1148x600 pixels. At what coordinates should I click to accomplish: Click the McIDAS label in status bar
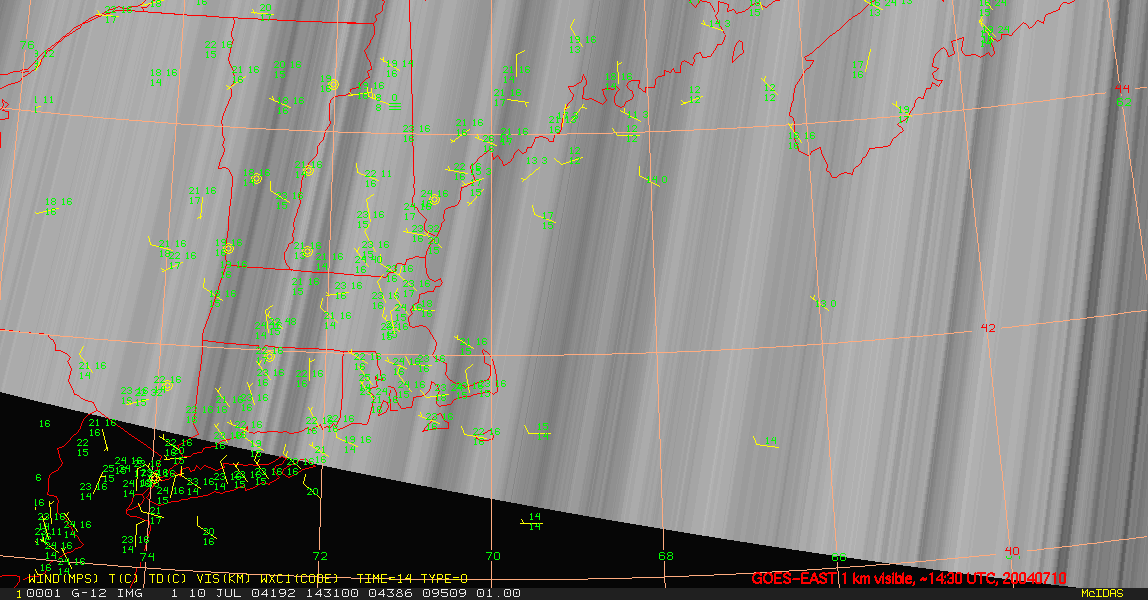coord(1102,593)
